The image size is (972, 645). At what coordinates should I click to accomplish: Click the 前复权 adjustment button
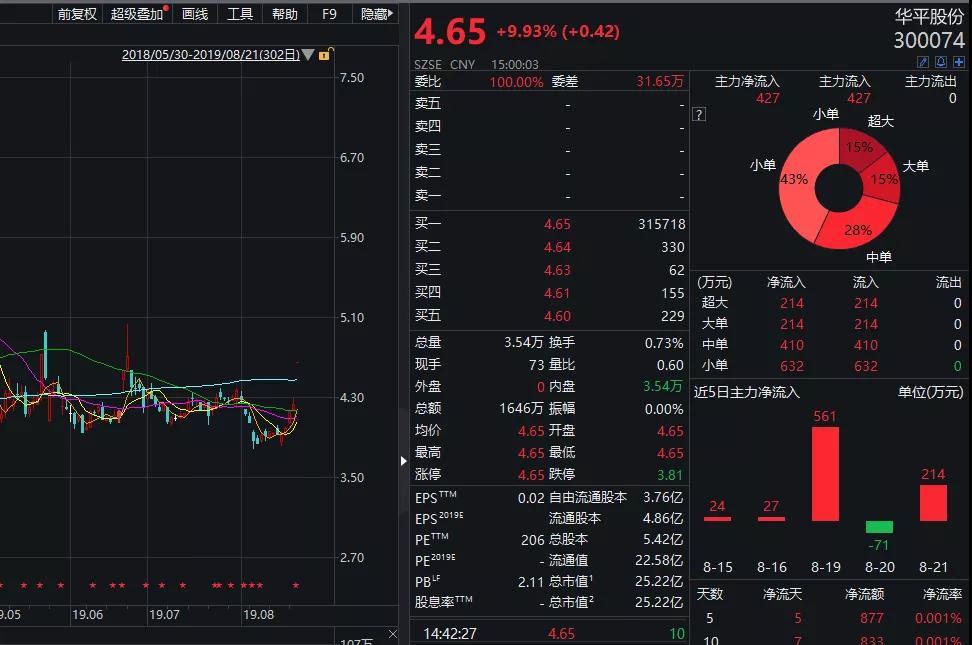click(x=77, y=14)
